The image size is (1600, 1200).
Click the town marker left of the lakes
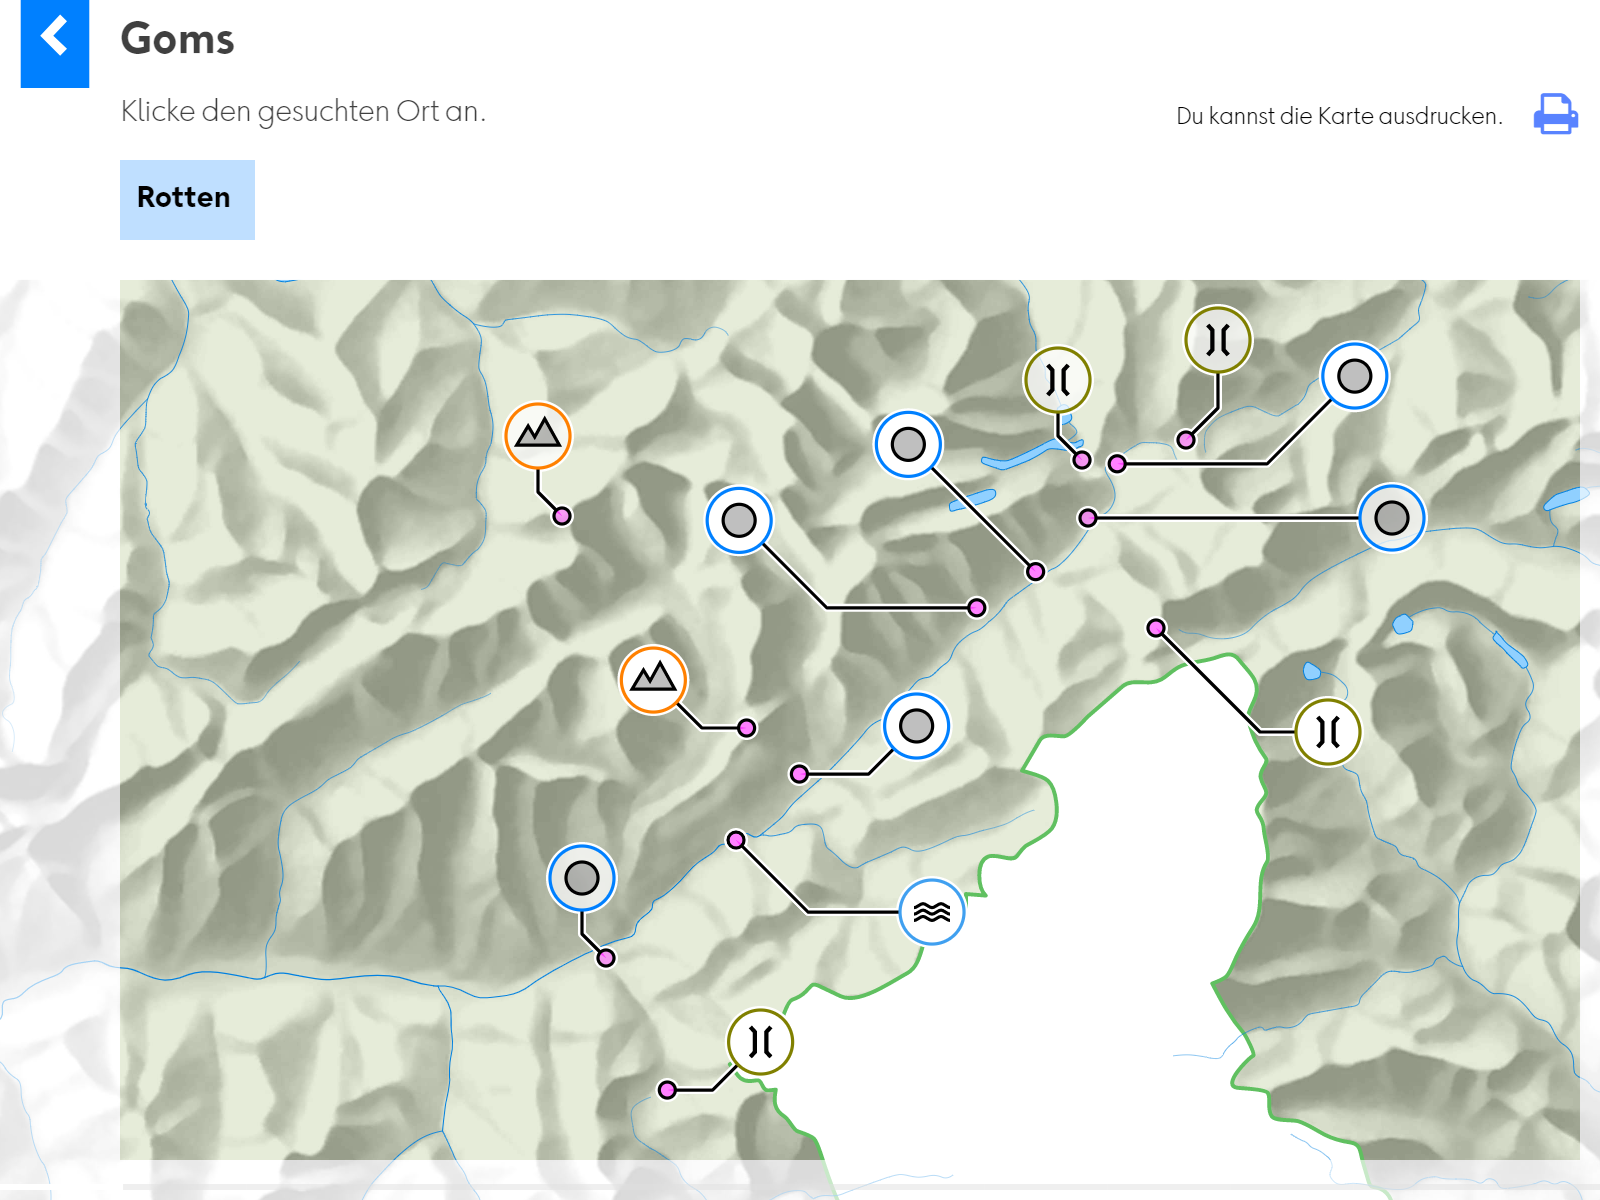pos(908,444)
